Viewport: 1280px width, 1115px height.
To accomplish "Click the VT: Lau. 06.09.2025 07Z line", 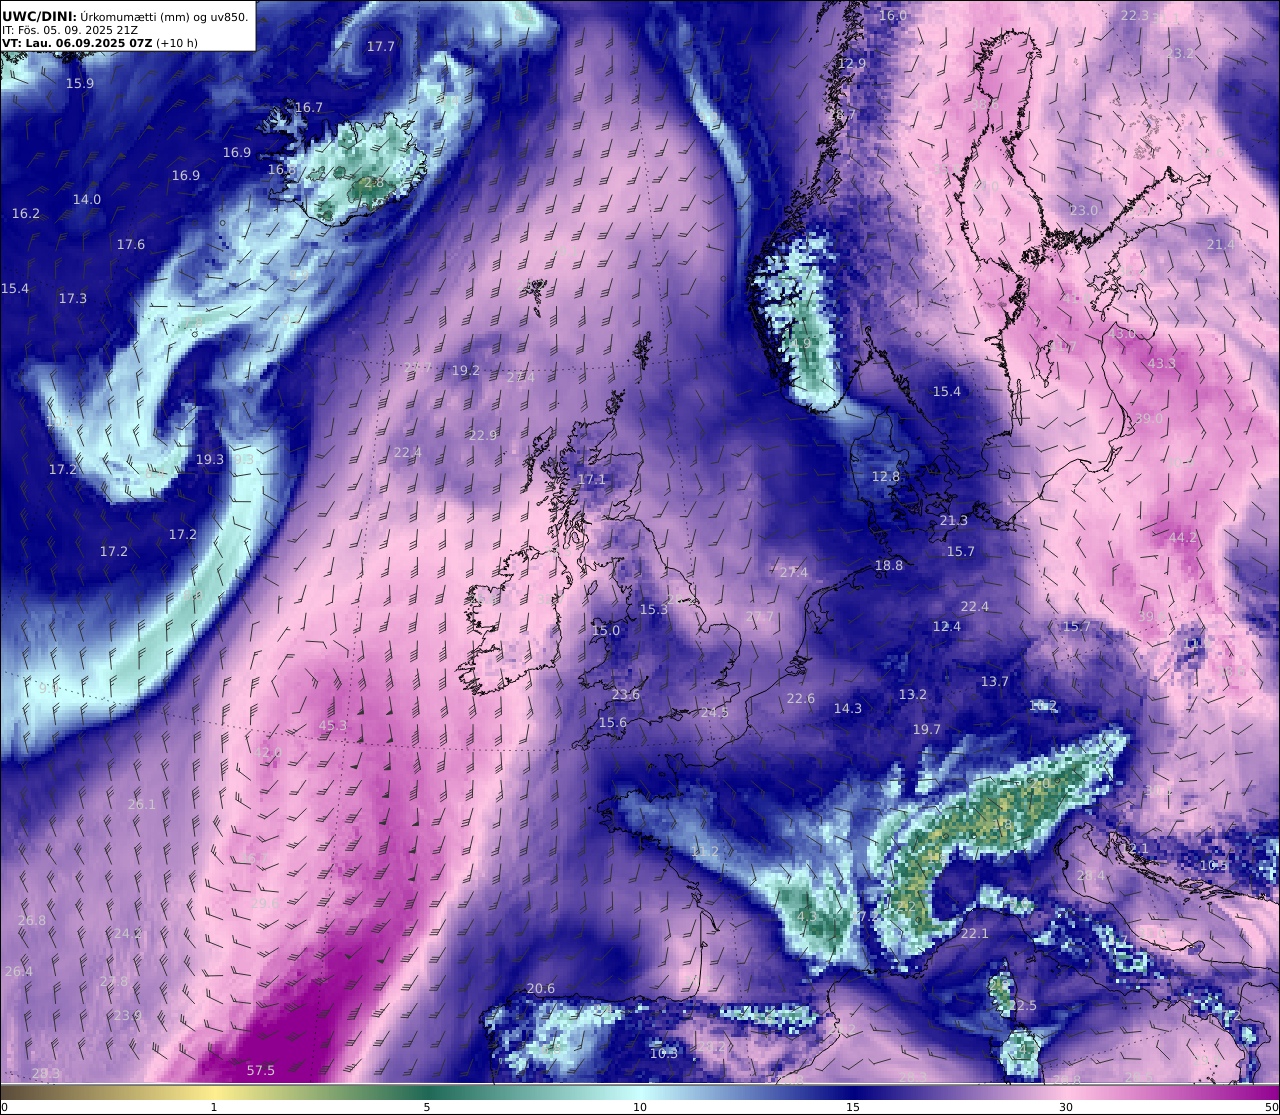I will click(x=100, y=43).
